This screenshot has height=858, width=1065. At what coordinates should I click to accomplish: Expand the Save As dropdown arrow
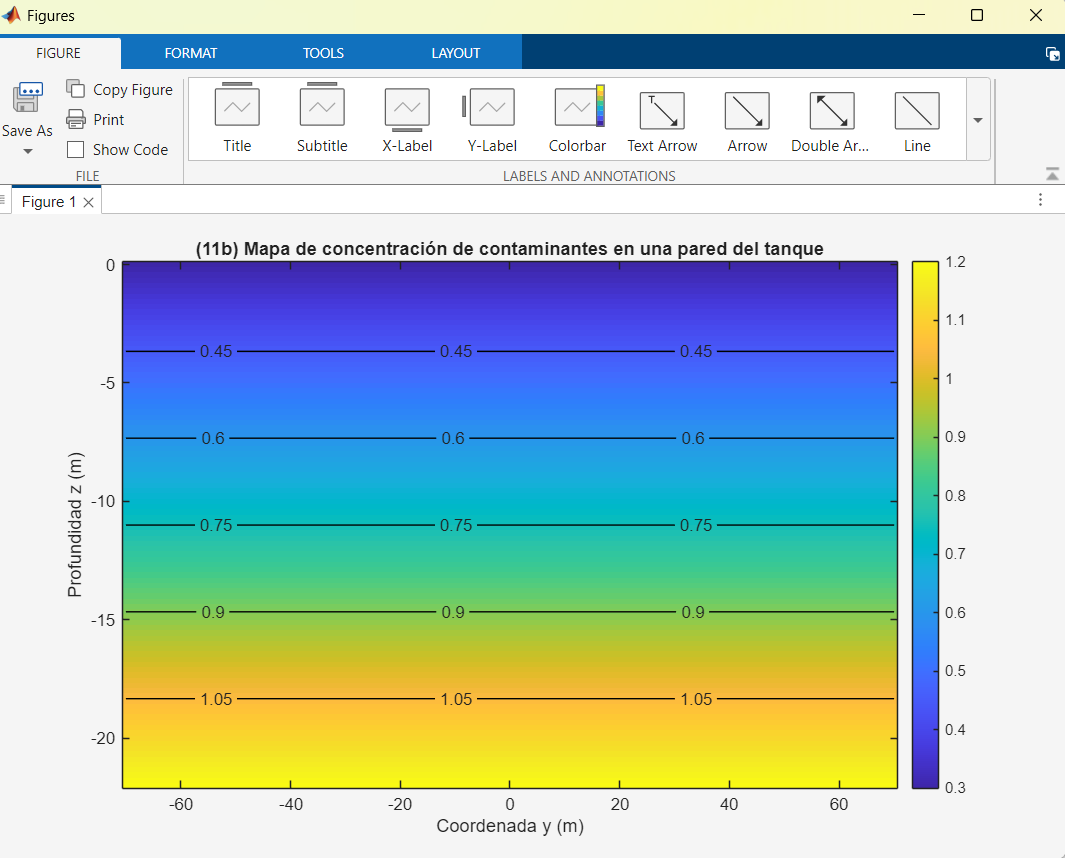click(x=27, y=152)
